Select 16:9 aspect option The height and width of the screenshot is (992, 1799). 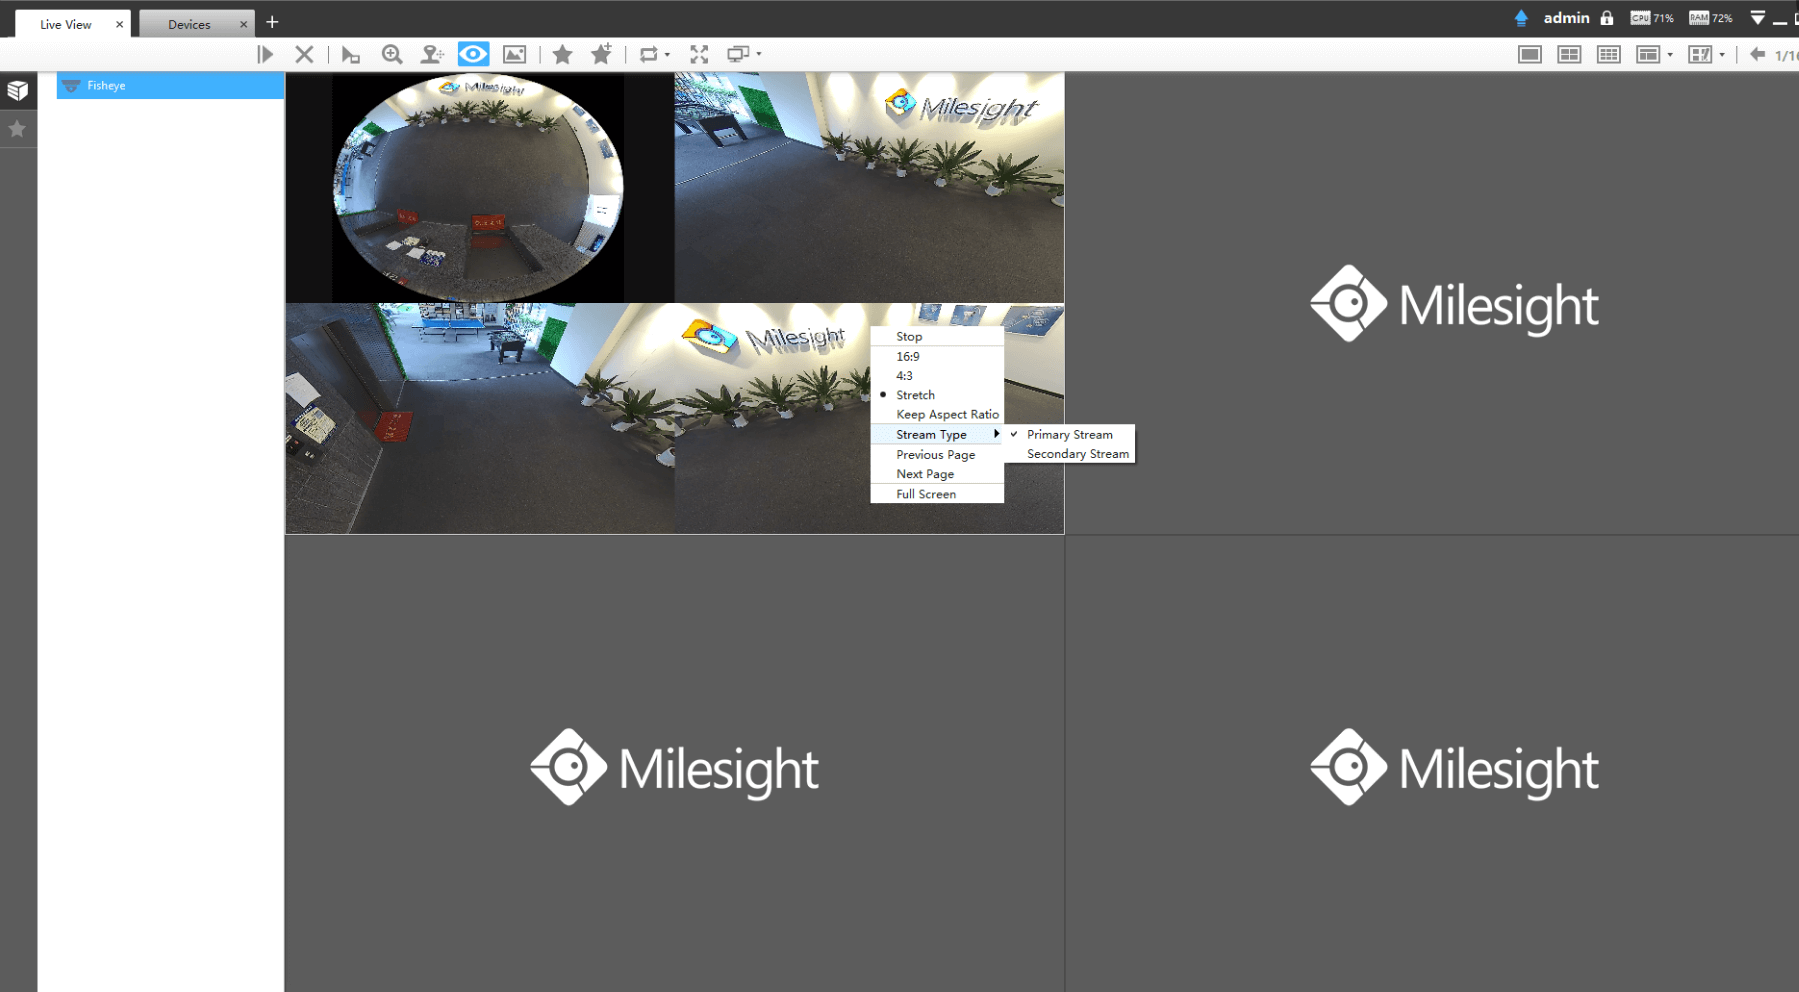(937, 356)
